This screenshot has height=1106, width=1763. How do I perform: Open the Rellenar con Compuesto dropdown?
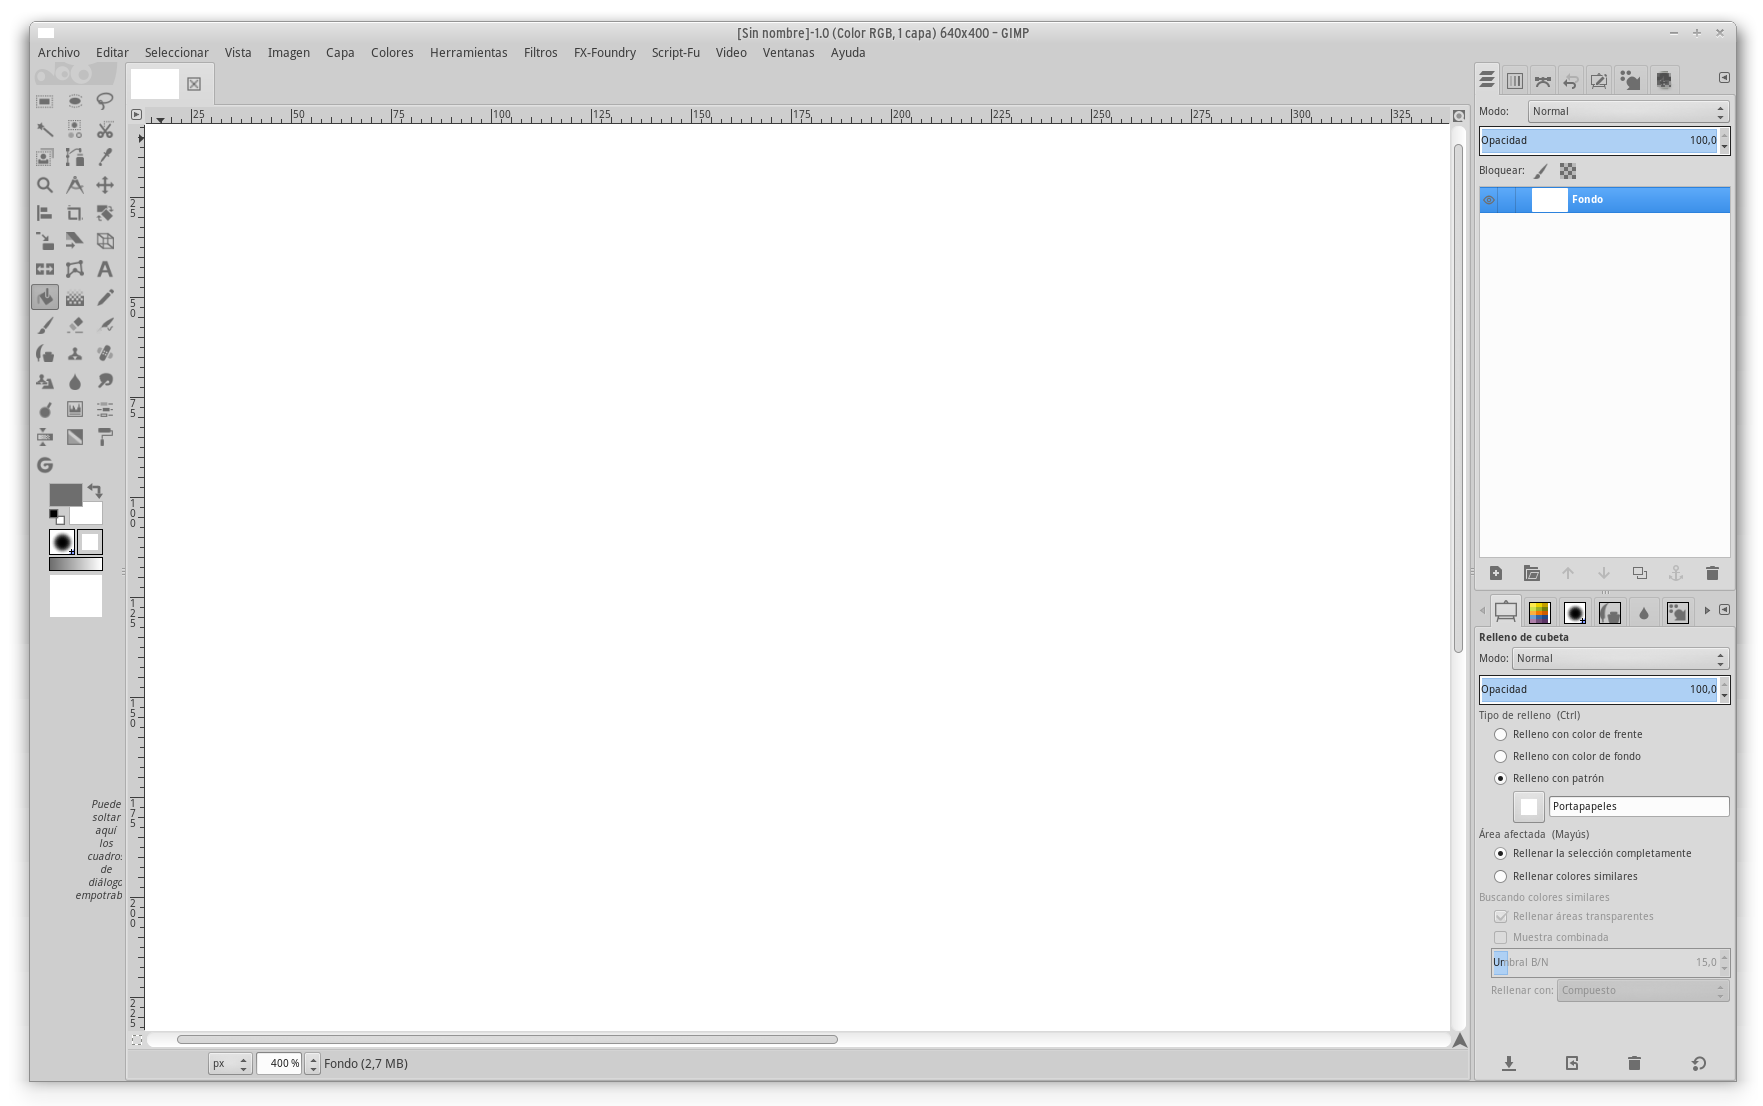coord(1642,990)
